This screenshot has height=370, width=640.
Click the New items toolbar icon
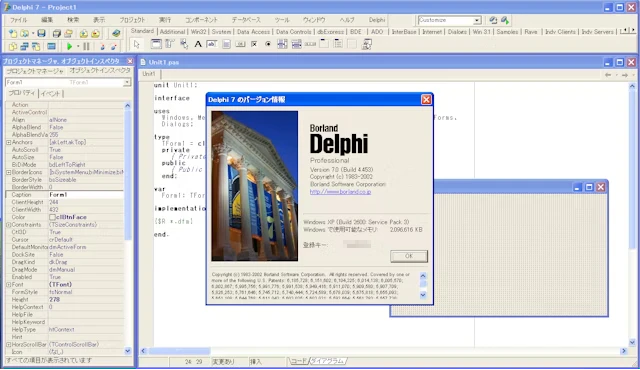(13, 33)
